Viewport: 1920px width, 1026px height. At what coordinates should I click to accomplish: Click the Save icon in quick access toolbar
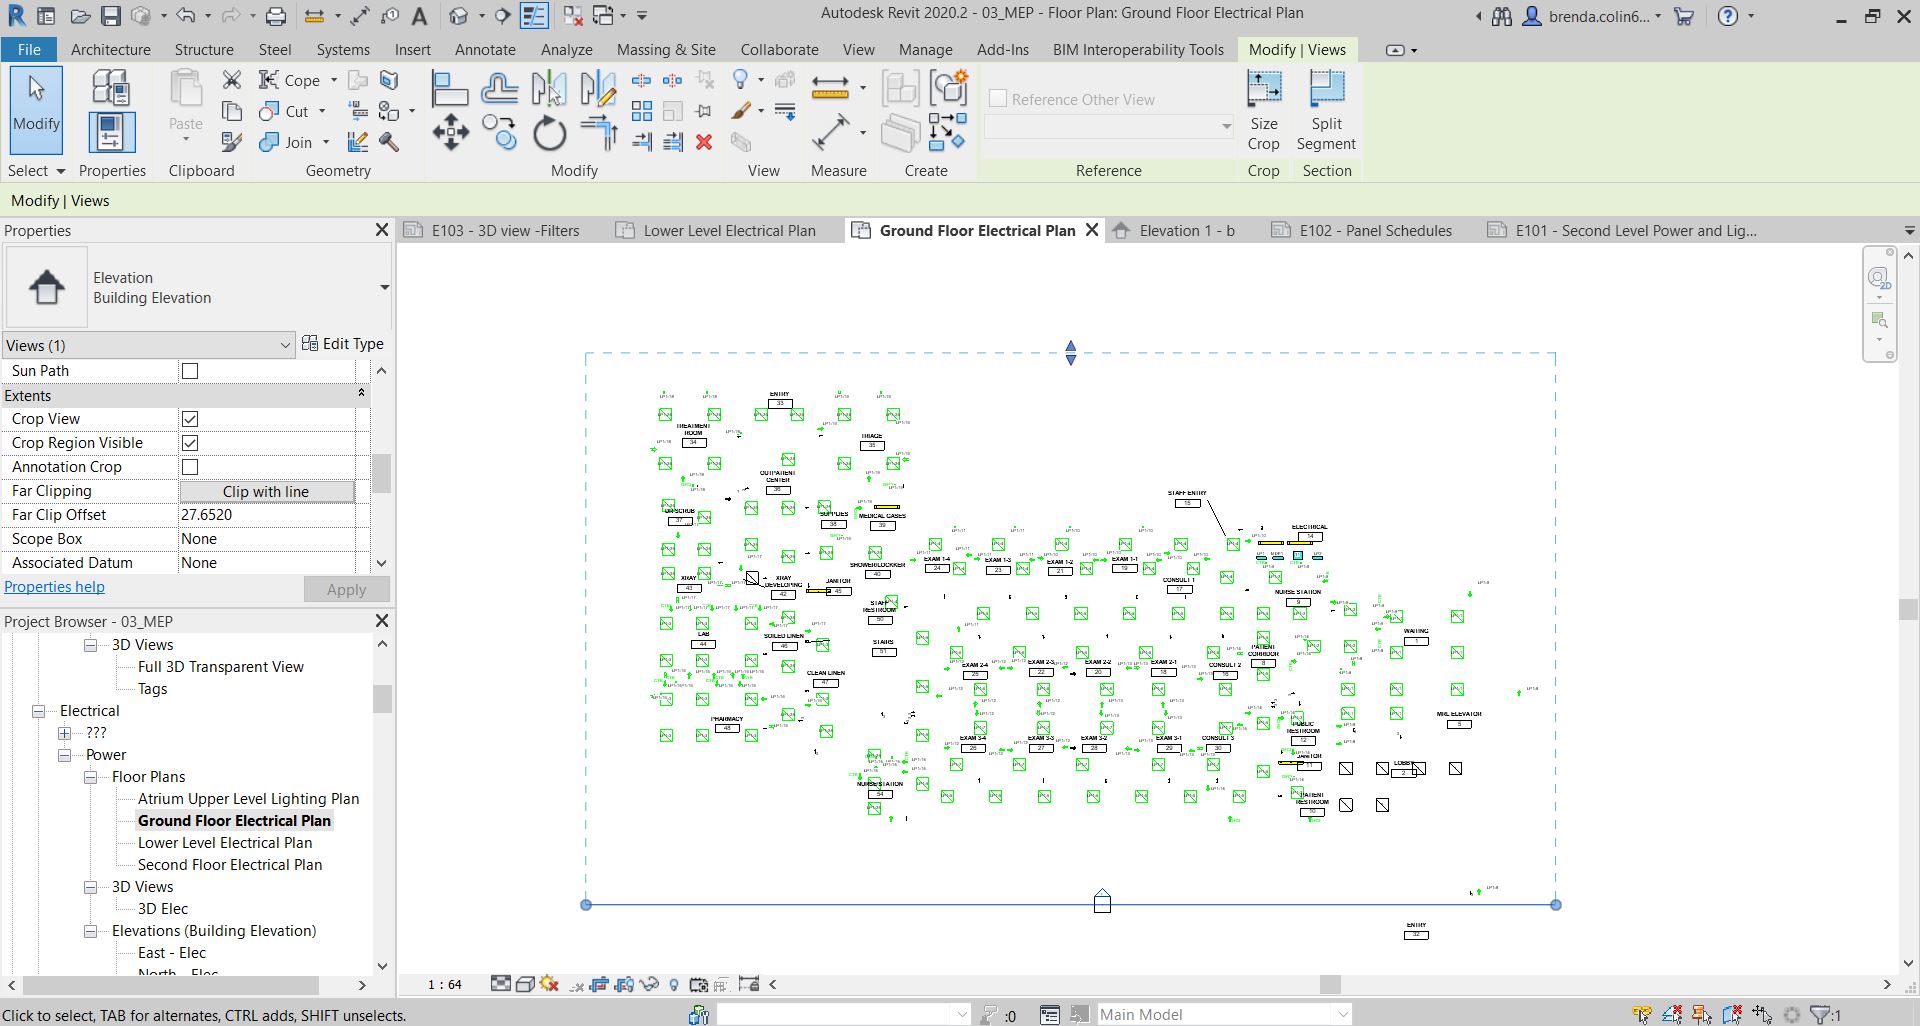(x=111, y=16)
